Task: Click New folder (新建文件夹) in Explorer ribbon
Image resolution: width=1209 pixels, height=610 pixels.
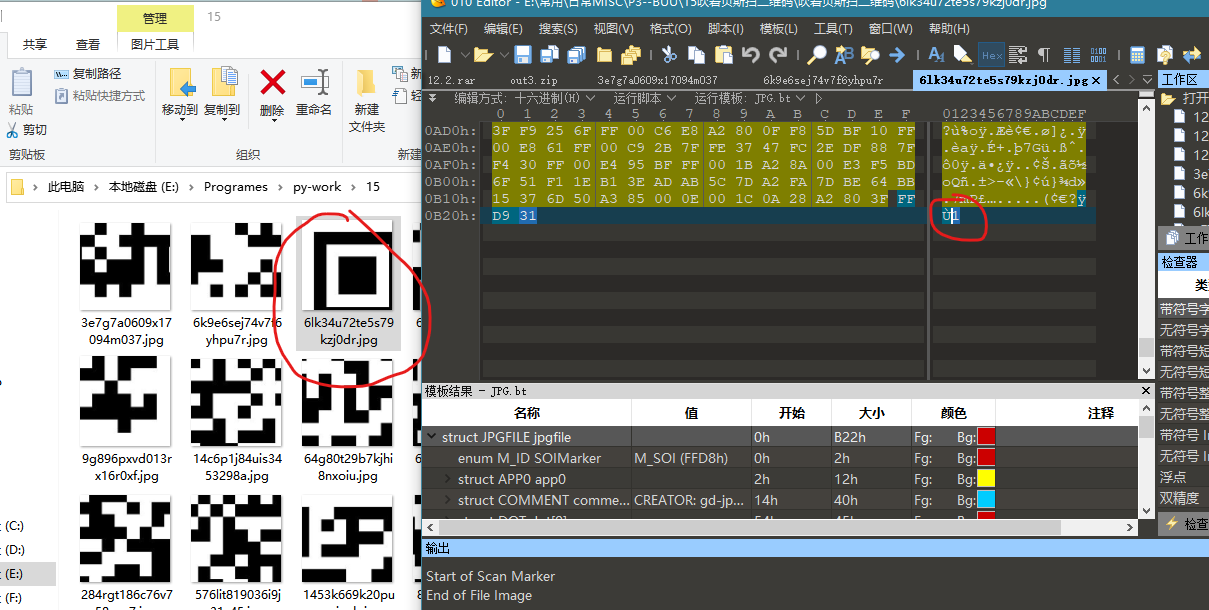Action: pos(367,100)
